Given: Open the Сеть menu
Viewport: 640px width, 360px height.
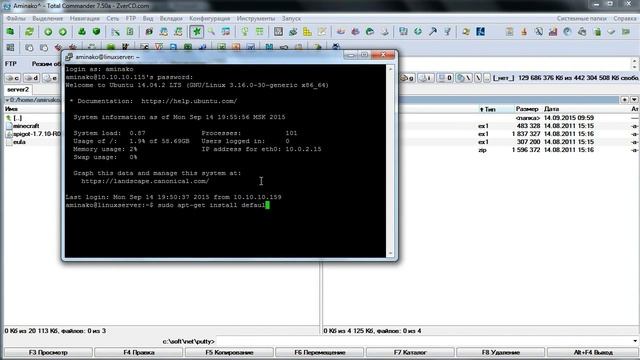Looking at the screenshot, I should (113, 18).
